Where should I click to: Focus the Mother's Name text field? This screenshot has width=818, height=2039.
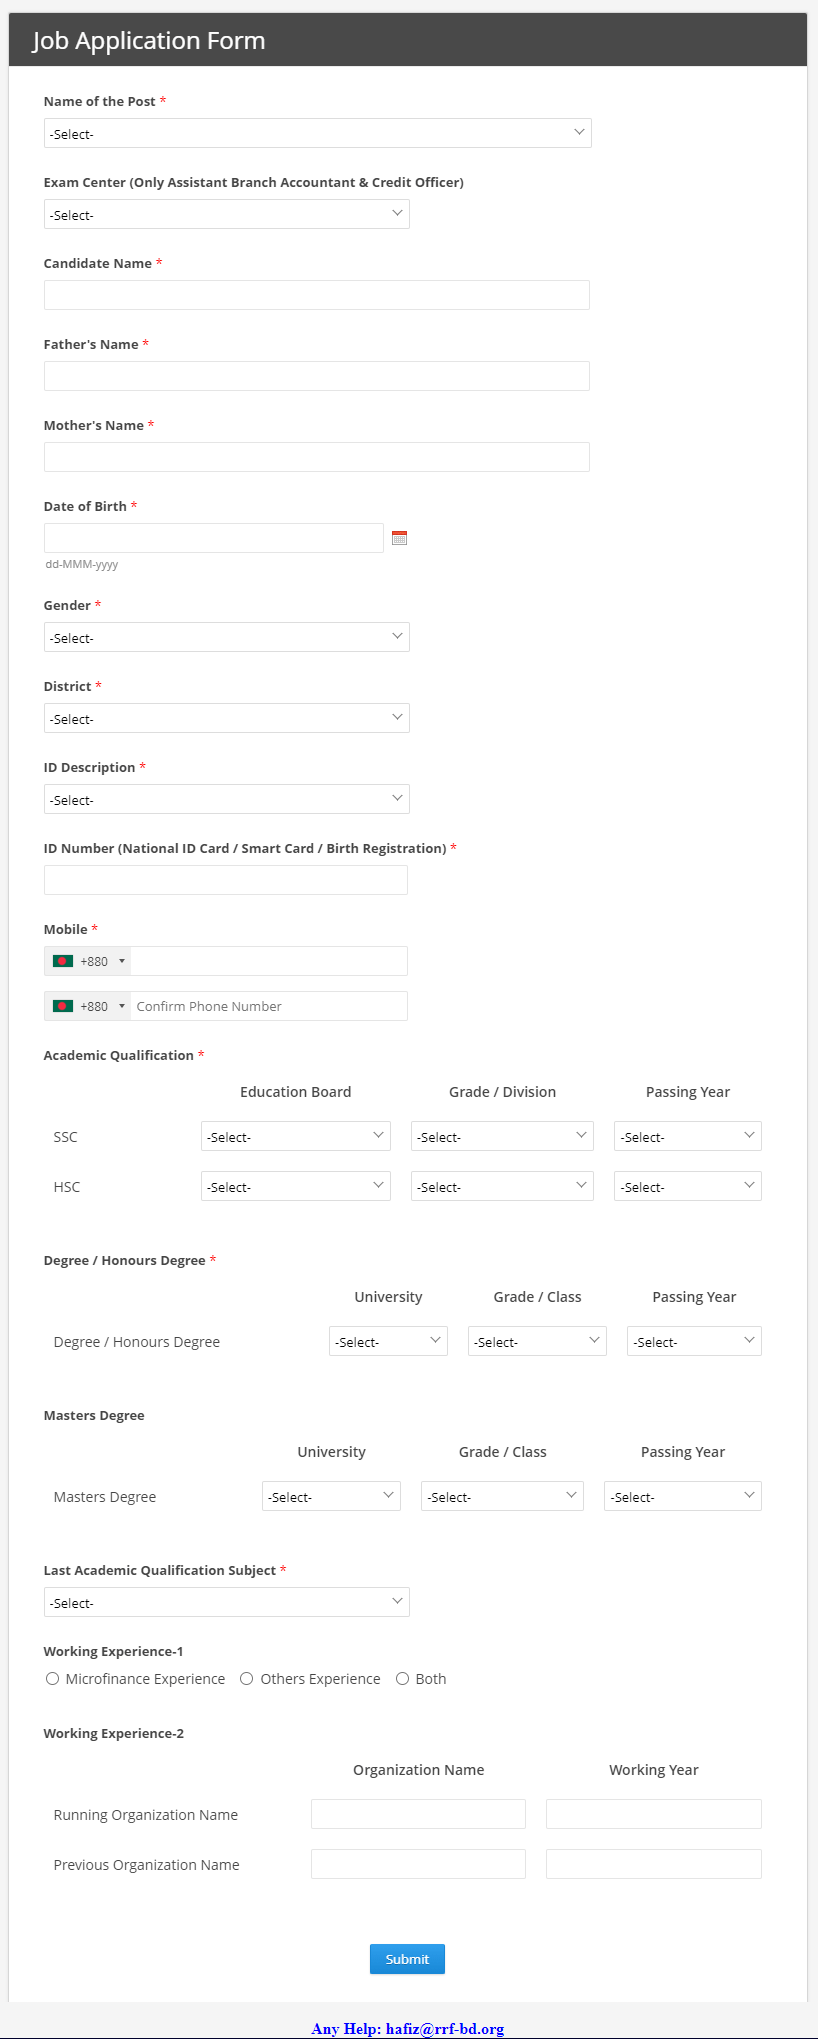click(317, 457)
